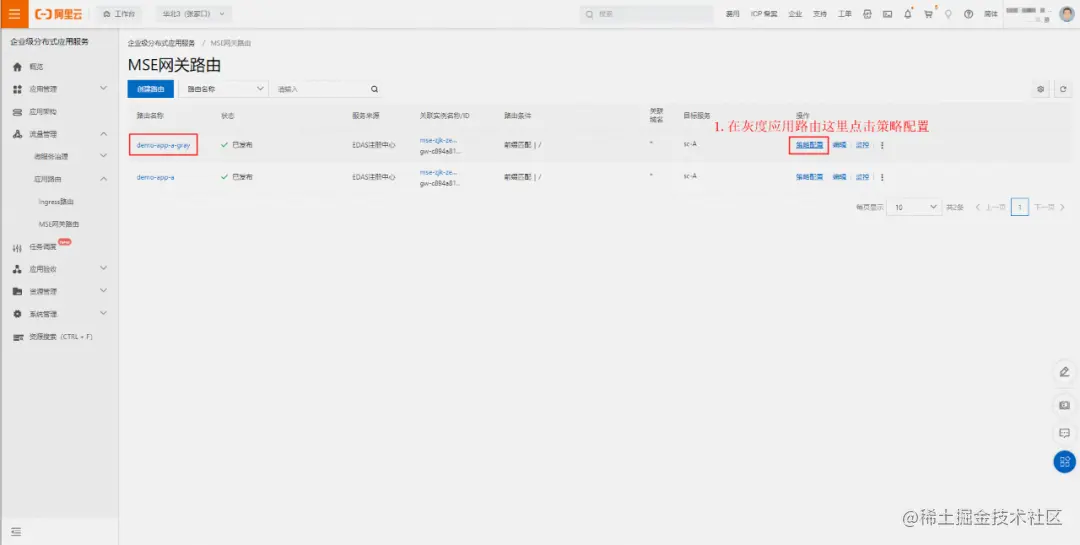Open the shopping cart icon
Image resolution: width=1080 pixels, height=545 pixels.
928,14
